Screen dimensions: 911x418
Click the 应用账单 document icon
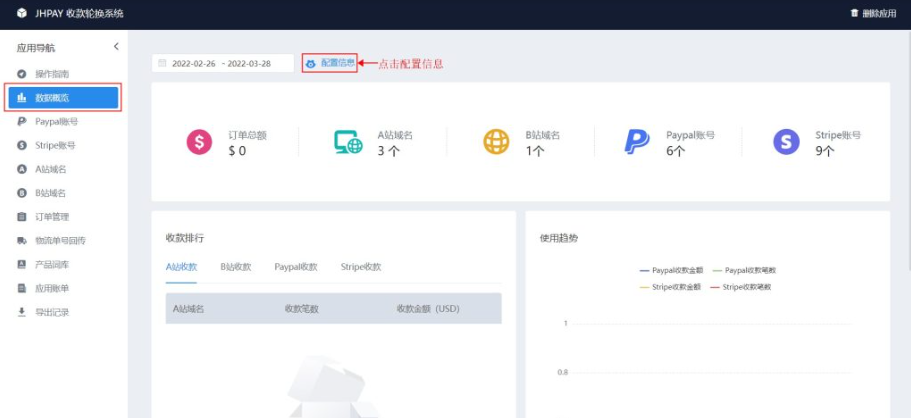pyautogui.click(x=21, y=288)
